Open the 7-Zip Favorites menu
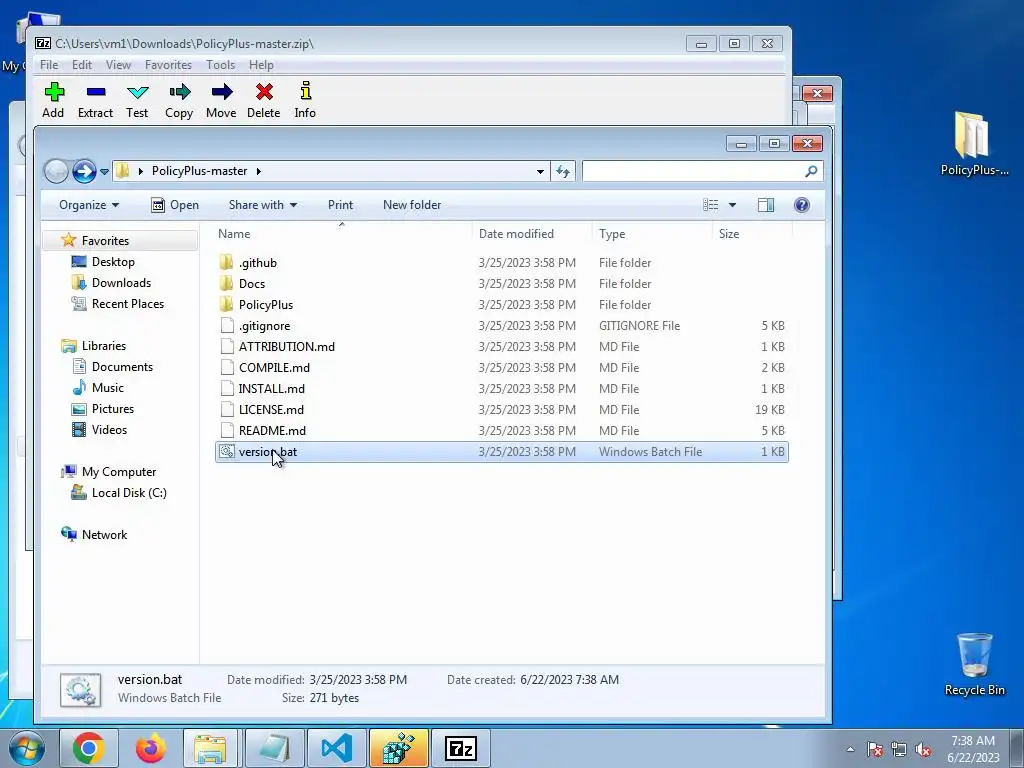This screenshot has height=768, width=1024. [168, 65]
